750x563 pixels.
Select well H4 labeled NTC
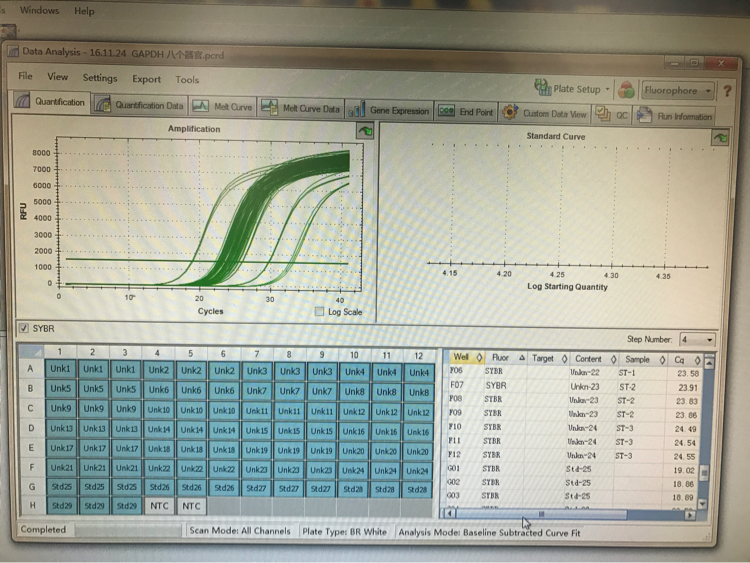(159, 506)
